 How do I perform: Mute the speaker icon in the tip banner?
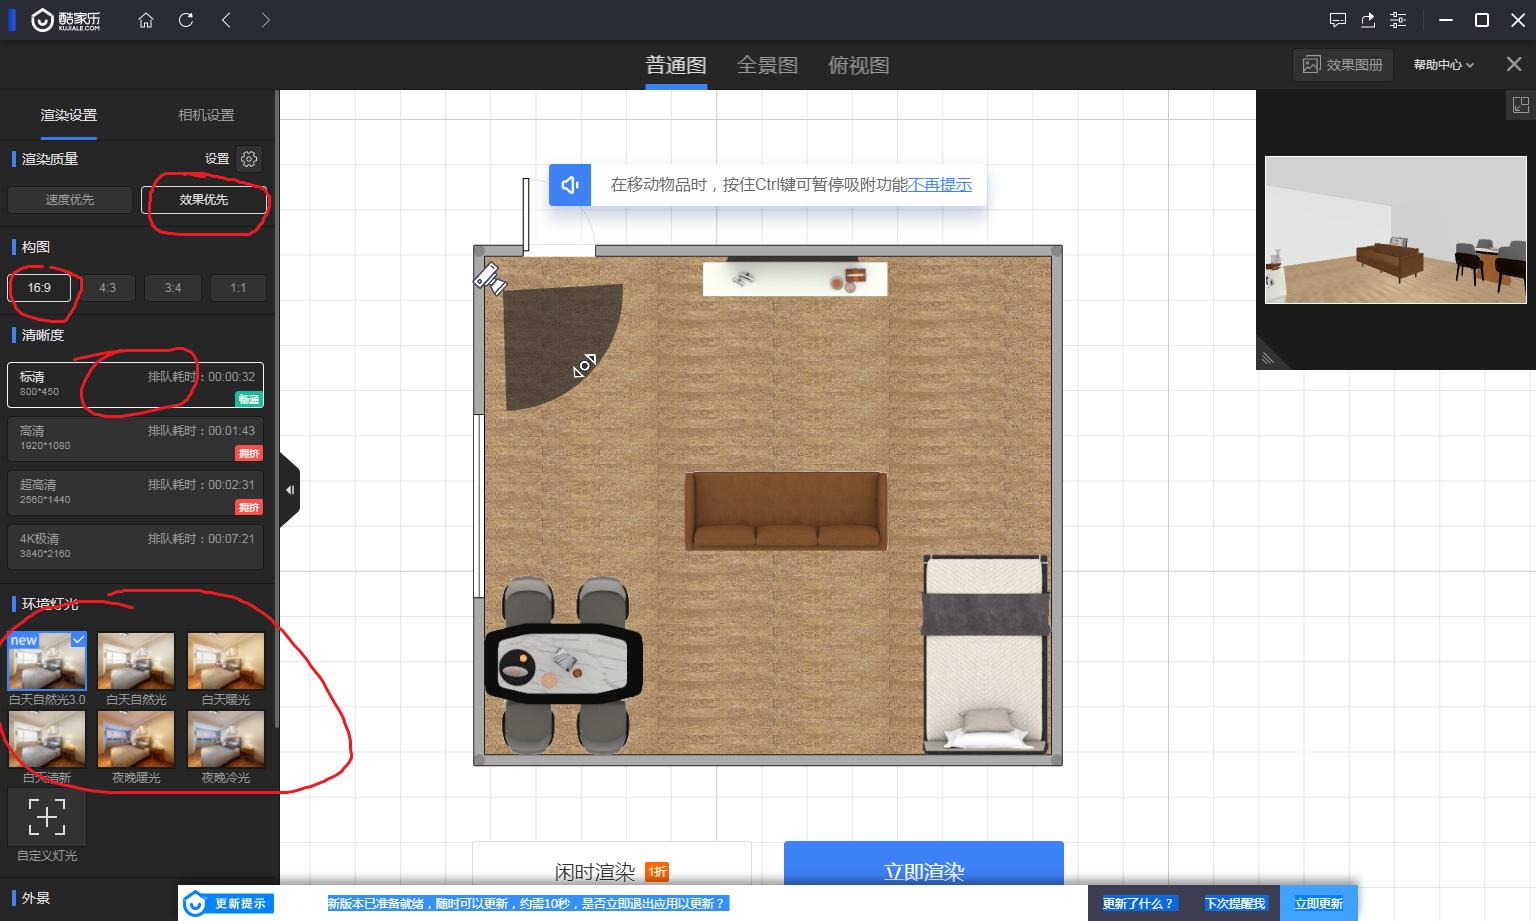tap(569, 184)
